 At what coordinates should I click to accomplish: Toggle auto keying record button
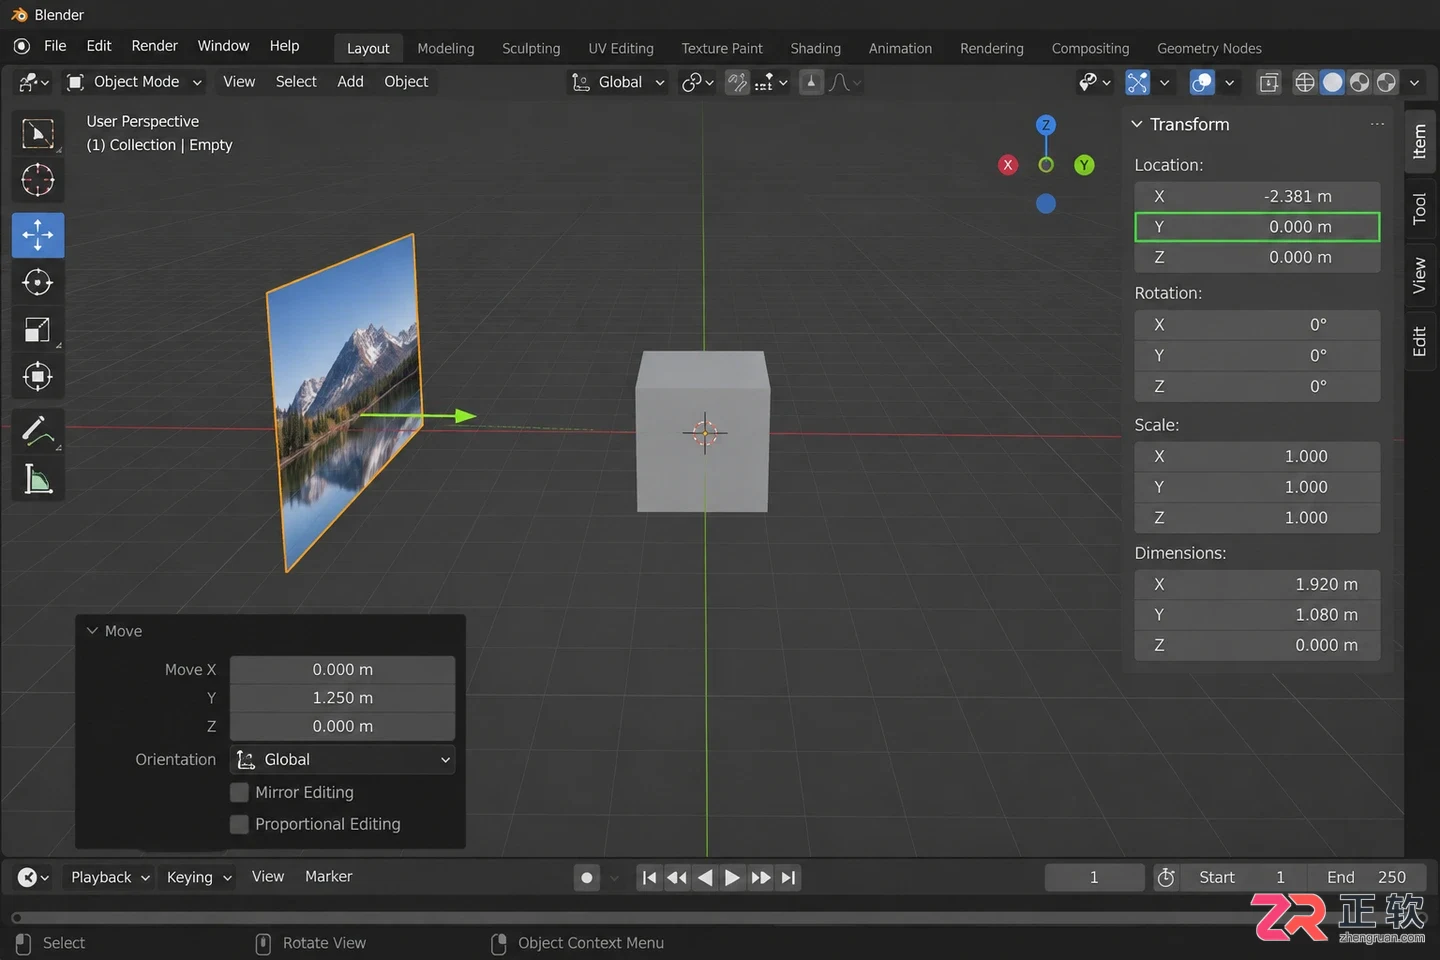pos(587,877)
